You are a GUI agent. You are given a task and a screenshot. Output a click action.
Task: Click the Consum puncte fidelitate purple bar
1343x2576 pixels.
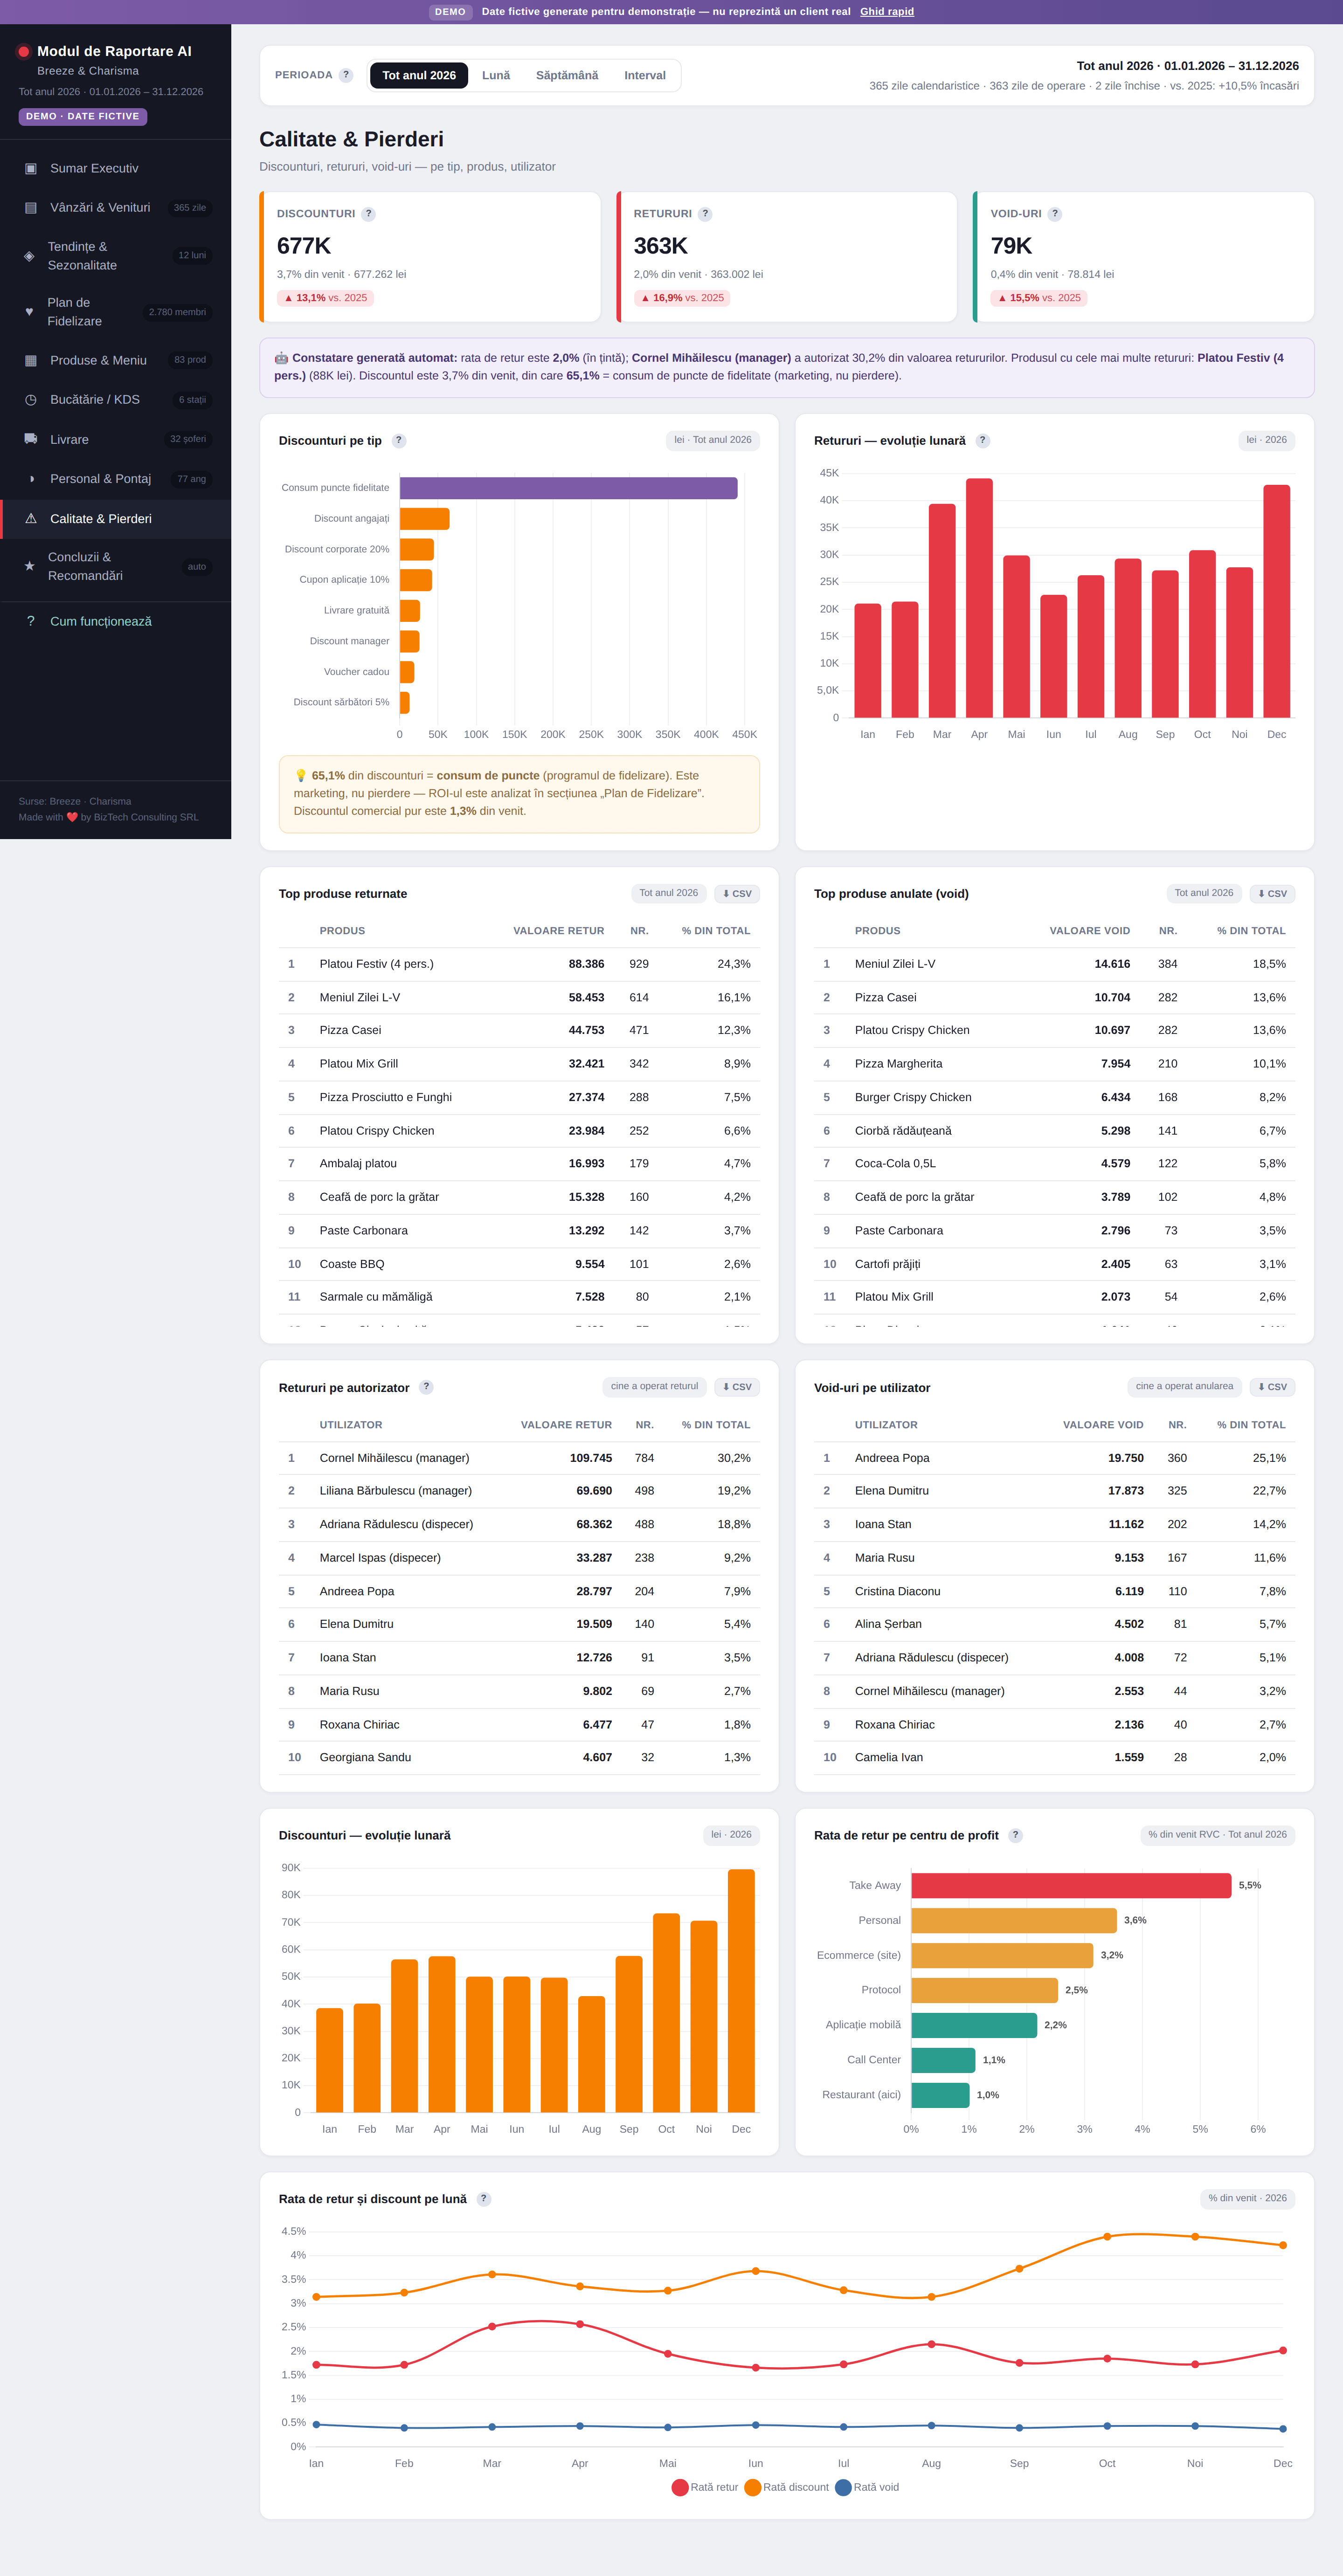coord(568,488)
